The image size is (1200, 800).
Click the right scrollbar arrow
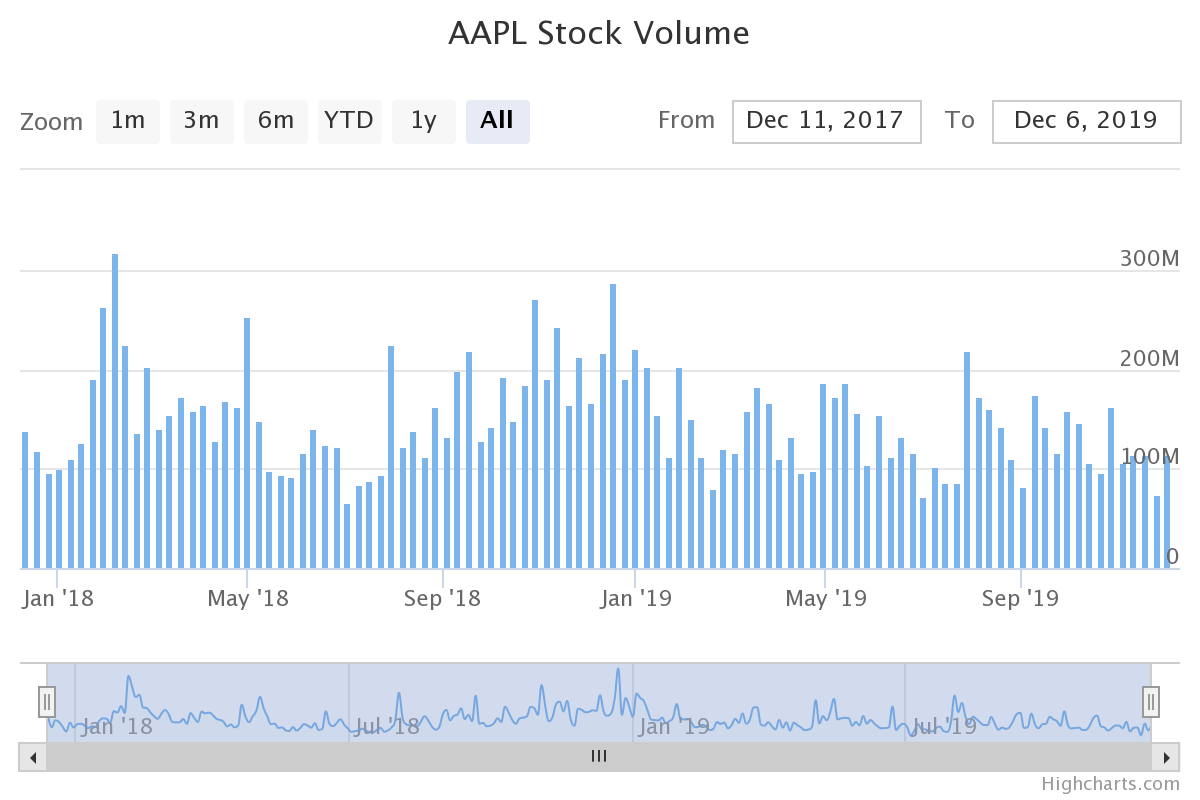(1168, 757)
